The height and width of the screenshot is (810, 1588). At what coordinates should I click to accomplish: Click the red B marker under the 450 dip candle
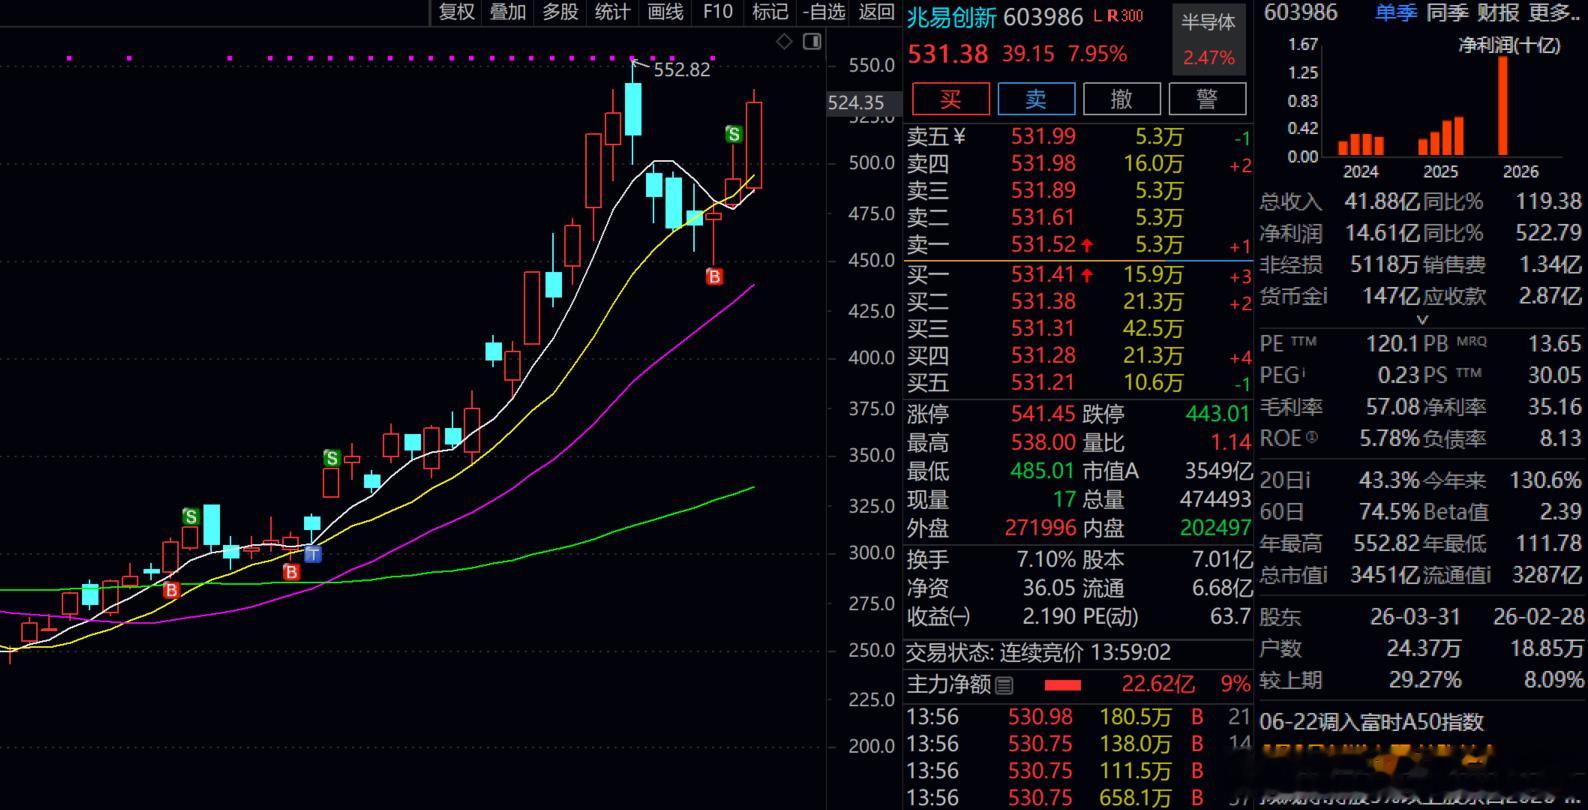coord(714,277)
